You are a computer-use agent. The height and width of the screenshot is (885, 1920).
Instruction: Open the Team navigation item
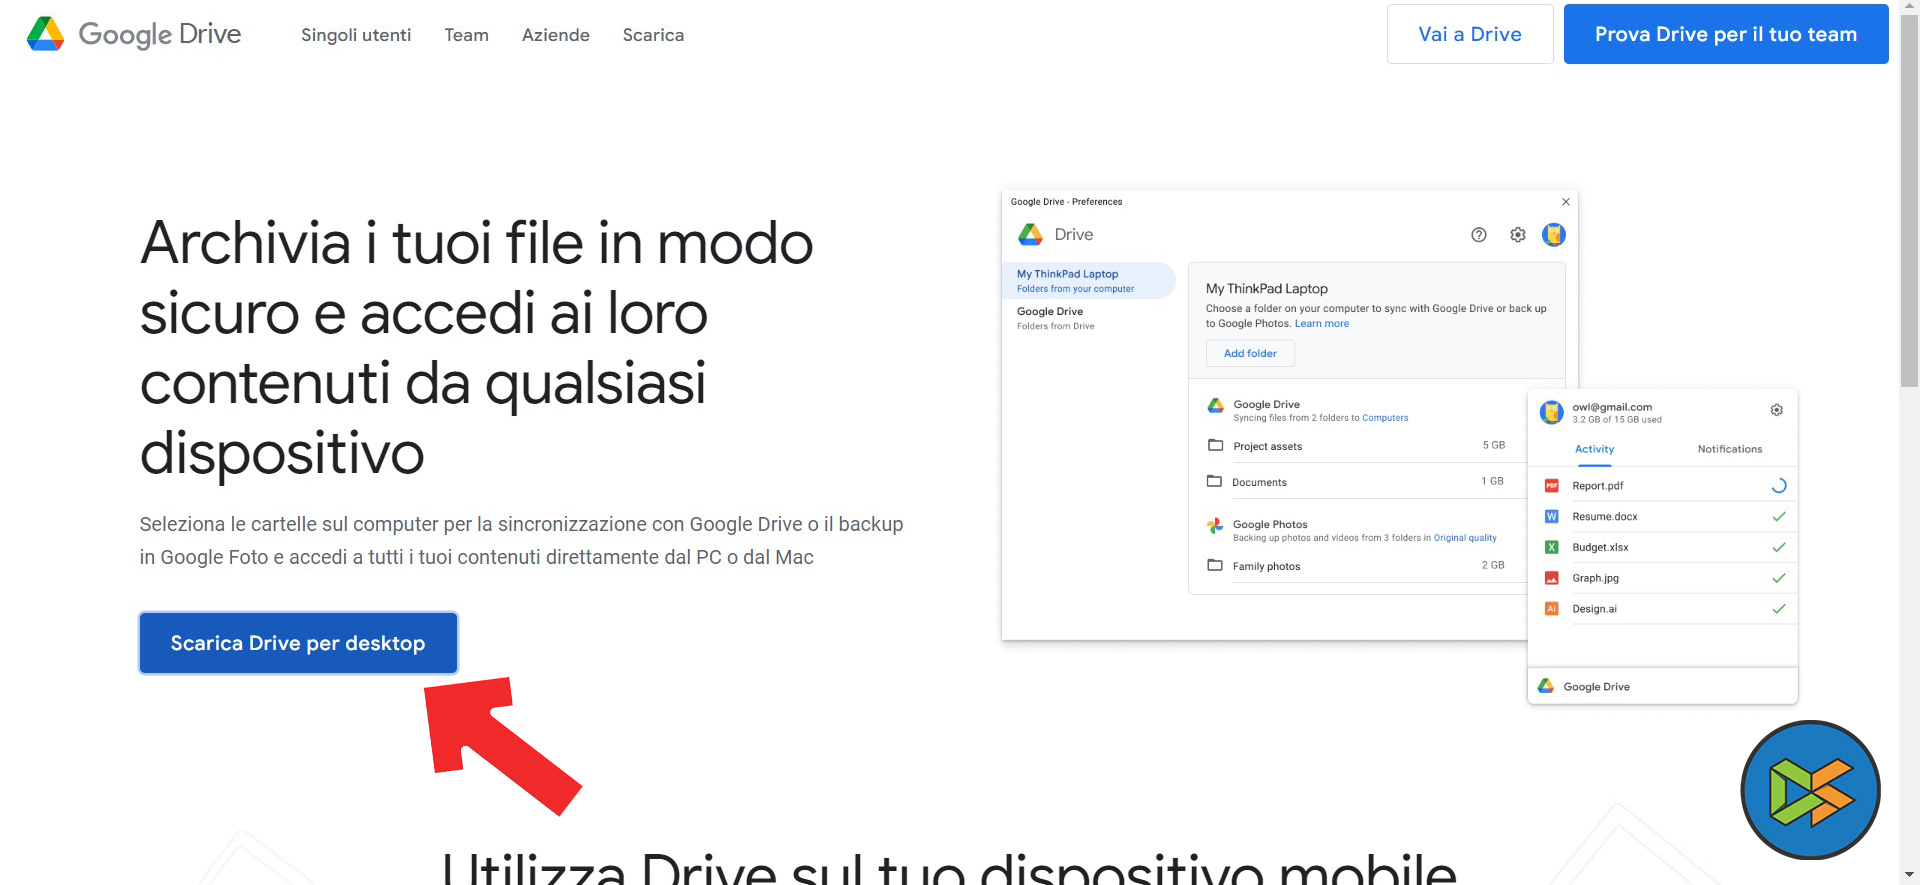466,35
